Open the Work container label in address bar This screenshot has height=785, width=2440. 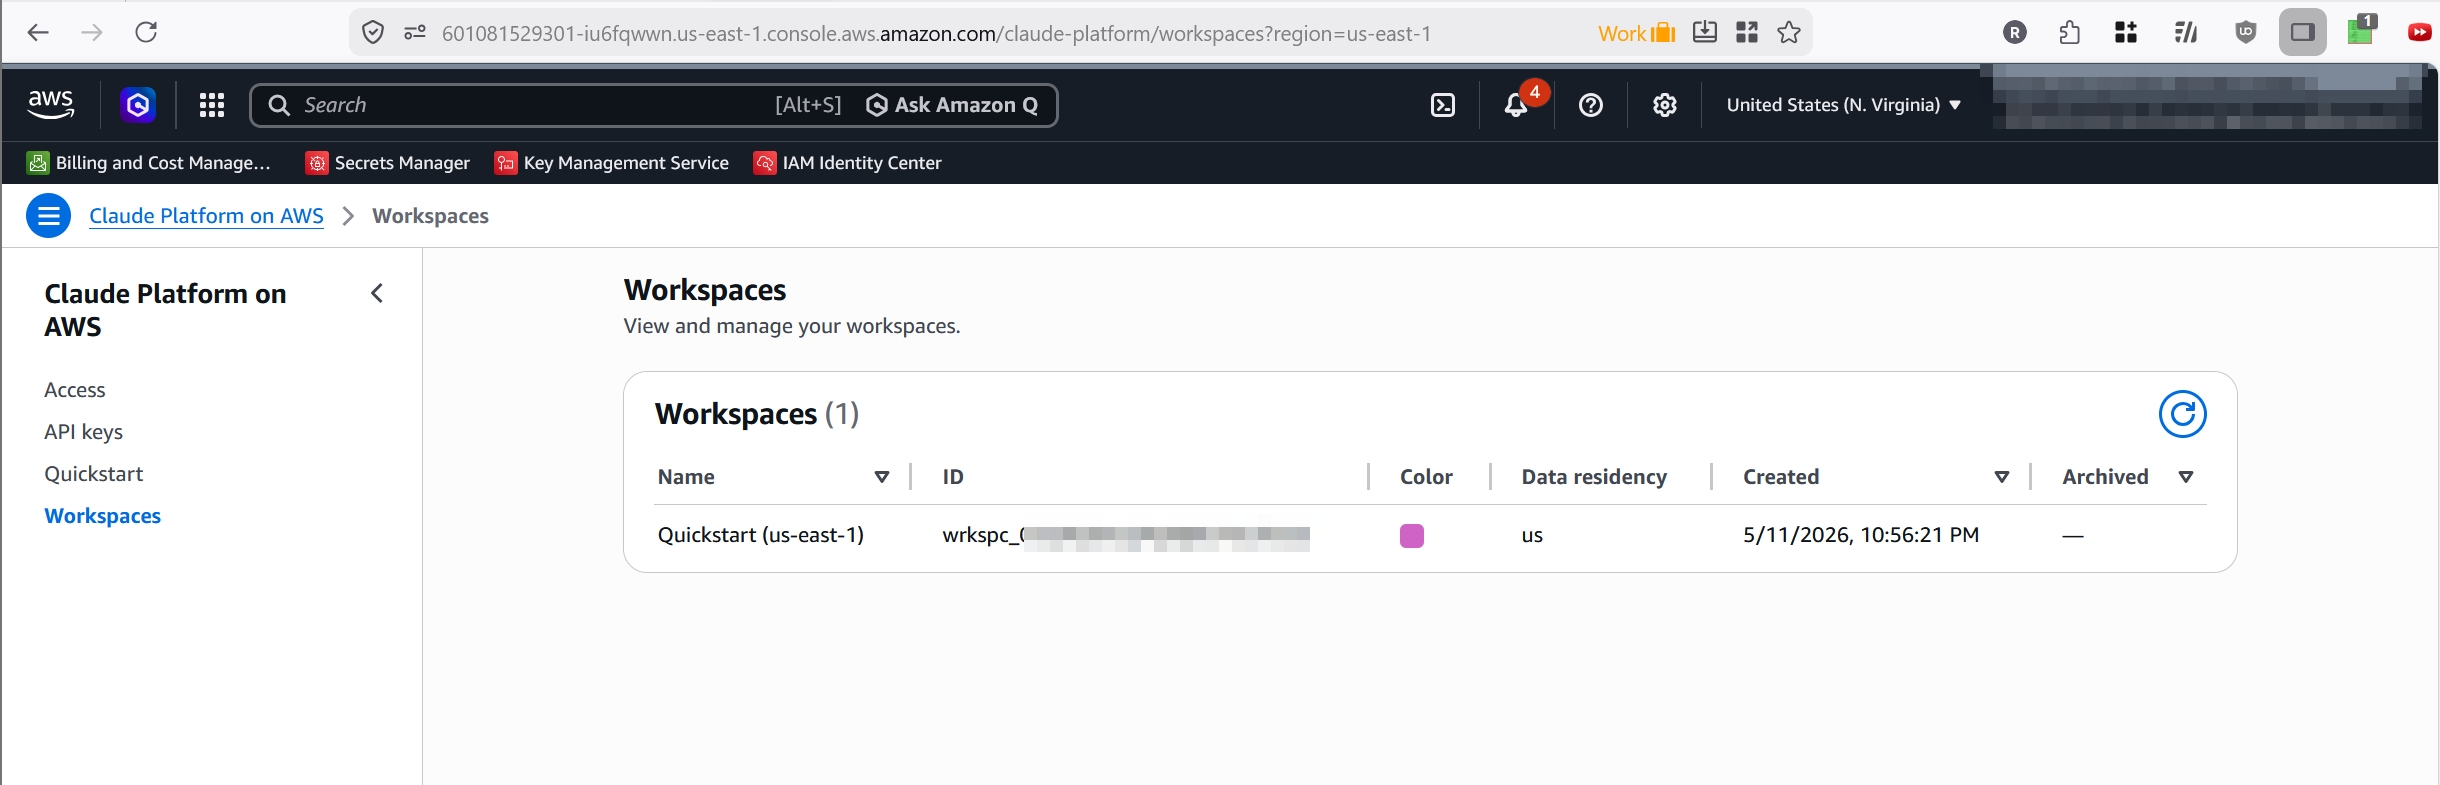tap(1636, 33)
